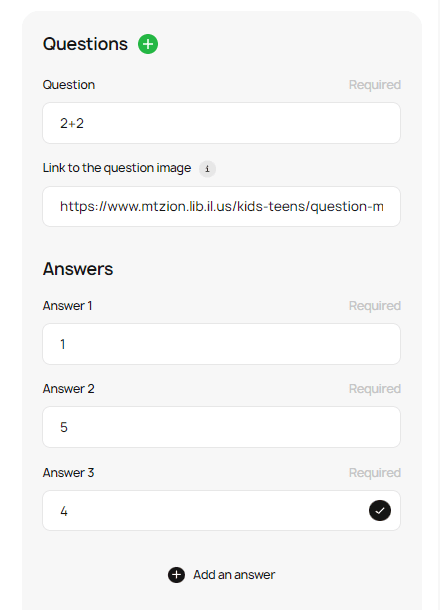Screen dimensions: 440x610
Task: Select the Answer 3 field containing 4
Action: point(221,510)
